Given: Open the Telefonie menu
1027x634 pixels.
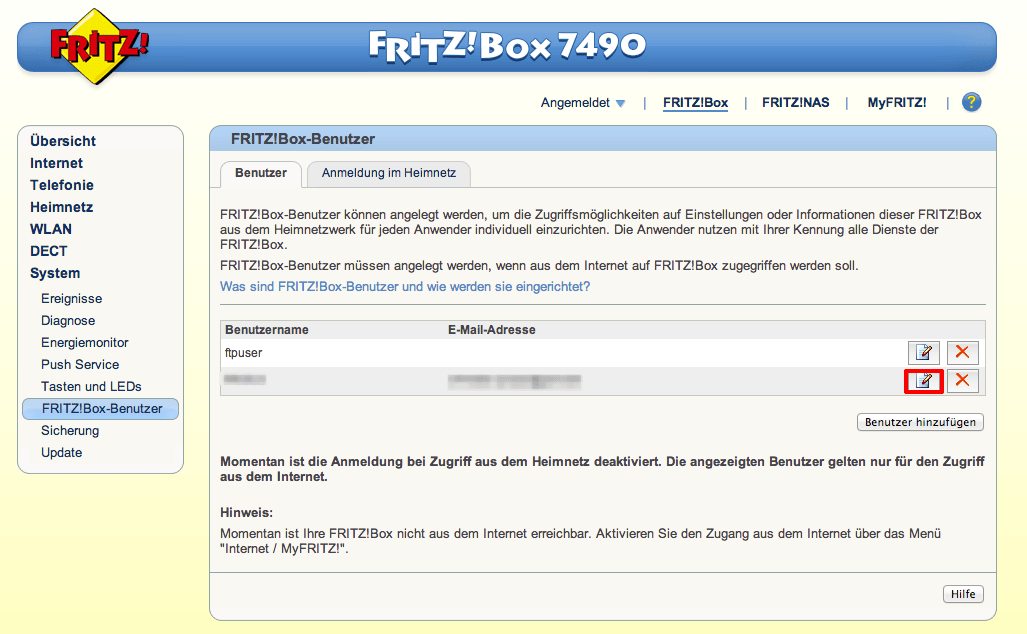Looking at the screenshot, I should coord(62,185).
